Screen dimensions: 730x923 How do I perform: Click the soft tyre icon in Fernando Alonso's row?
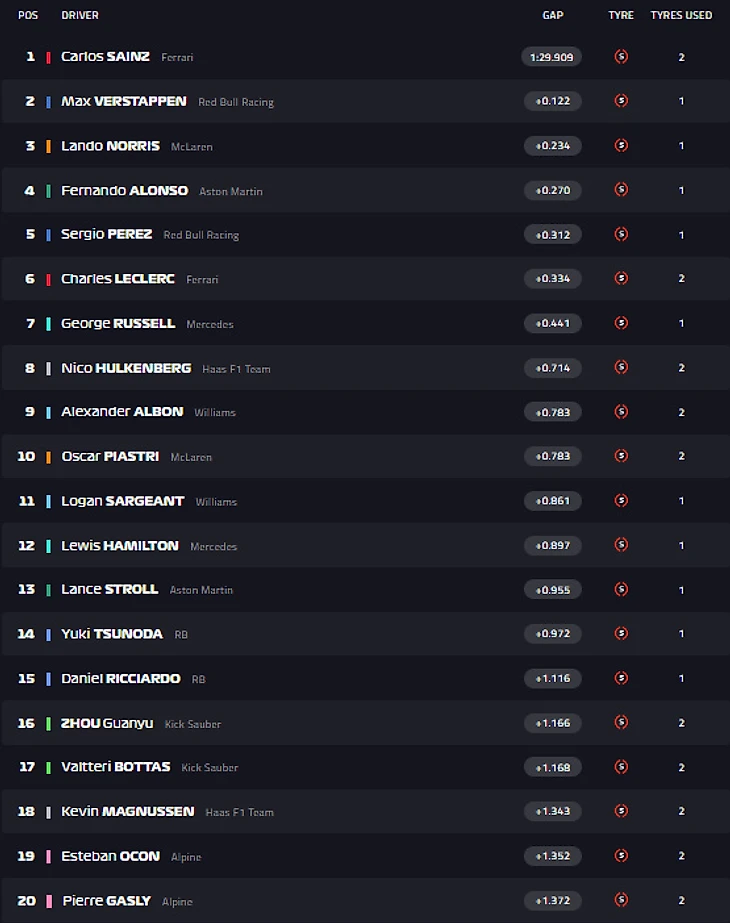(x=621, y=190)
